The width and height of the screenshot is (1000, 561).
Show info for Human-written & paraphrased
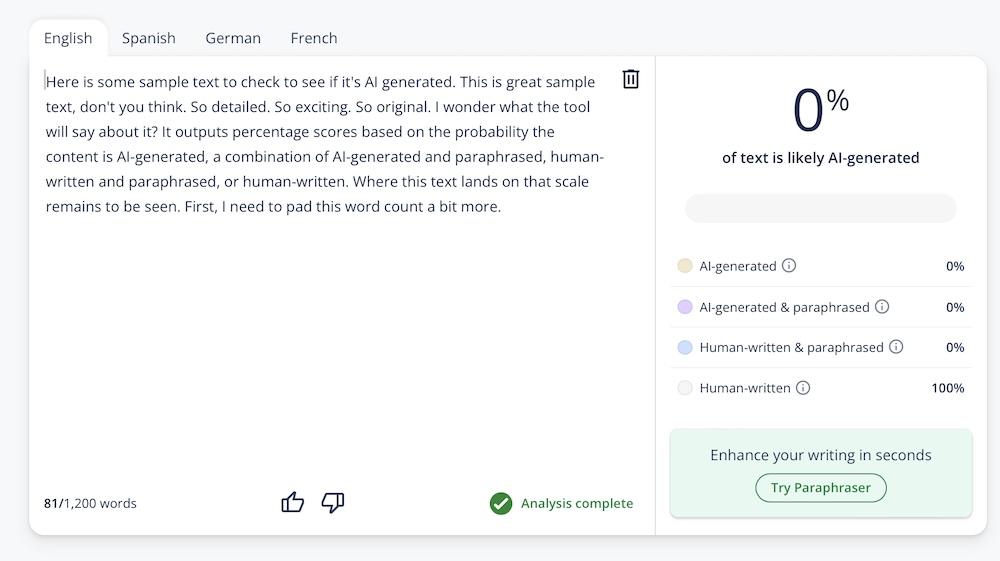click(x=896, y=347)
